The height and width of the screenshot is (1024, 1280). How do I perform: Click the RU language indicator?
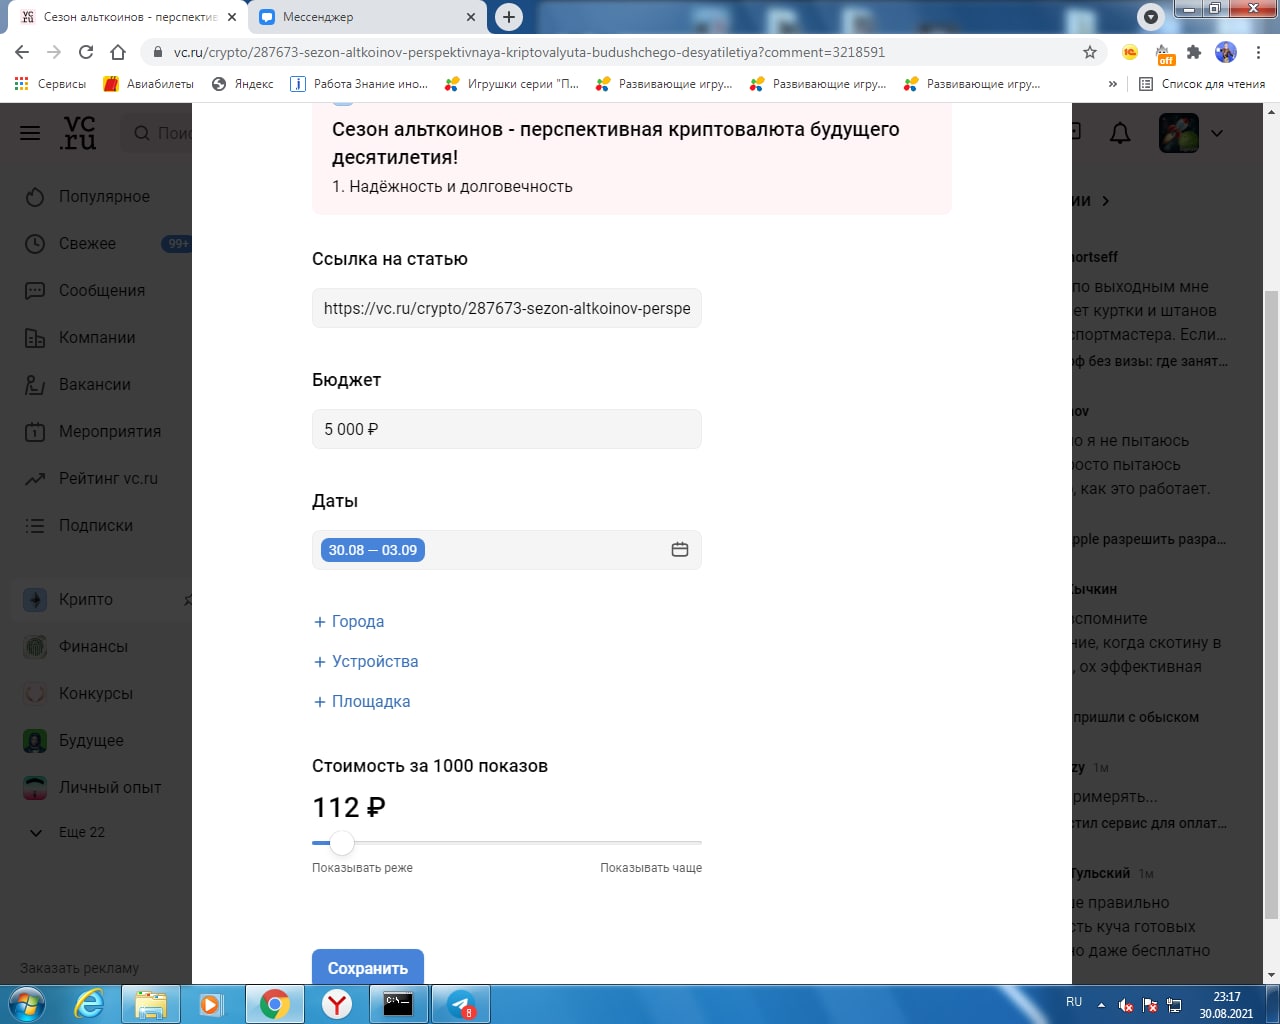(1074, 1002)
